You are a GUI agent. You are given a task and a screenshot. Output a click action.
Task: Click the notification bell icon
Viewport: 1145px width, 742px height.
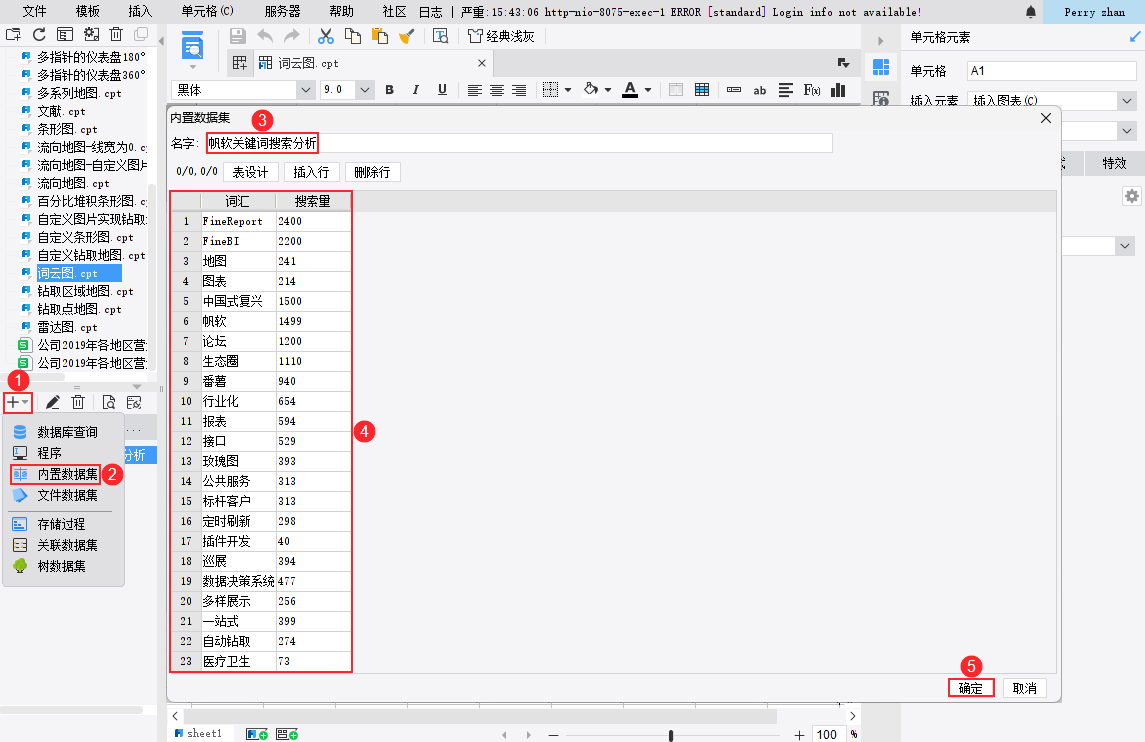(1030, 12)
